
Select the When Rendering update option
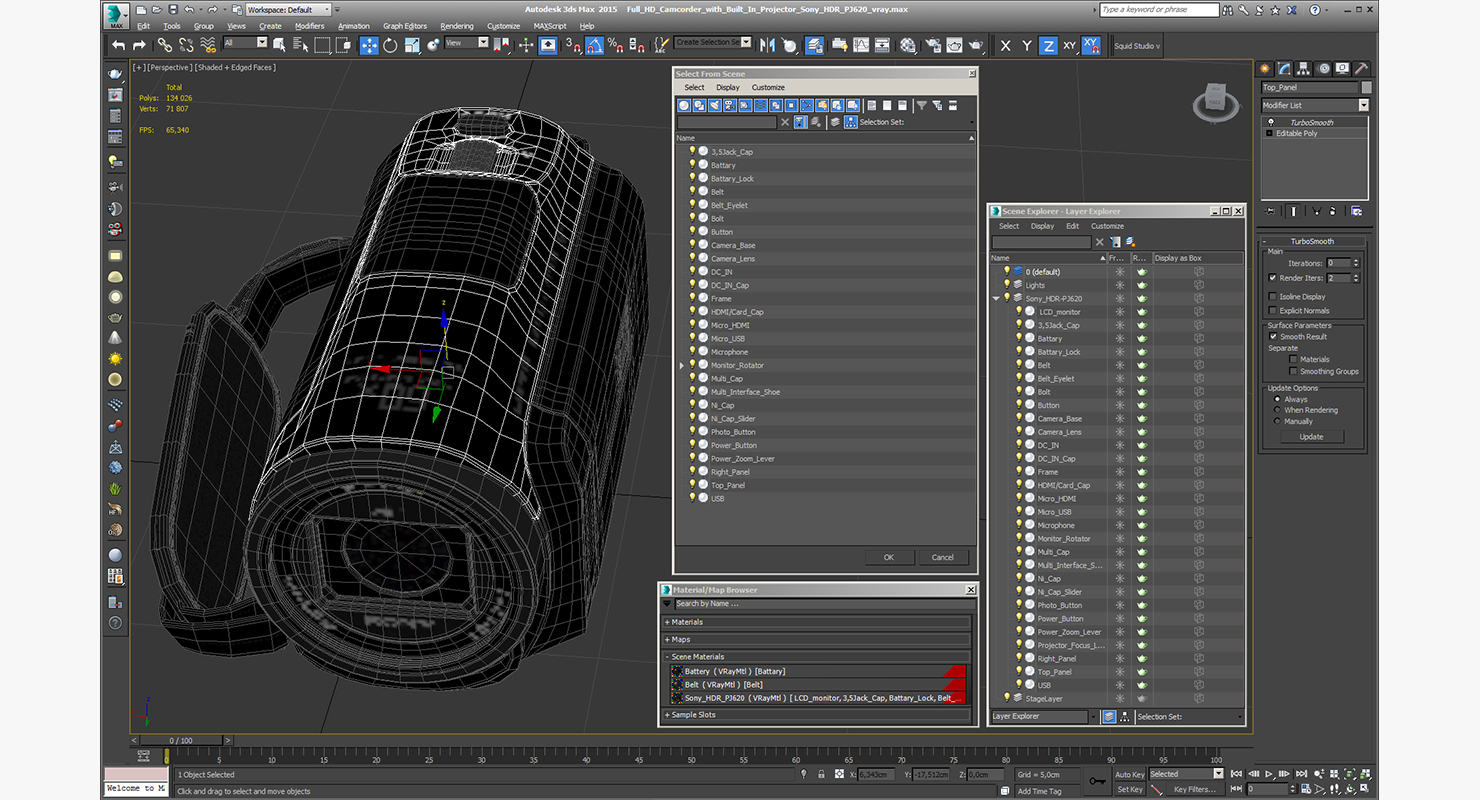1277,410
